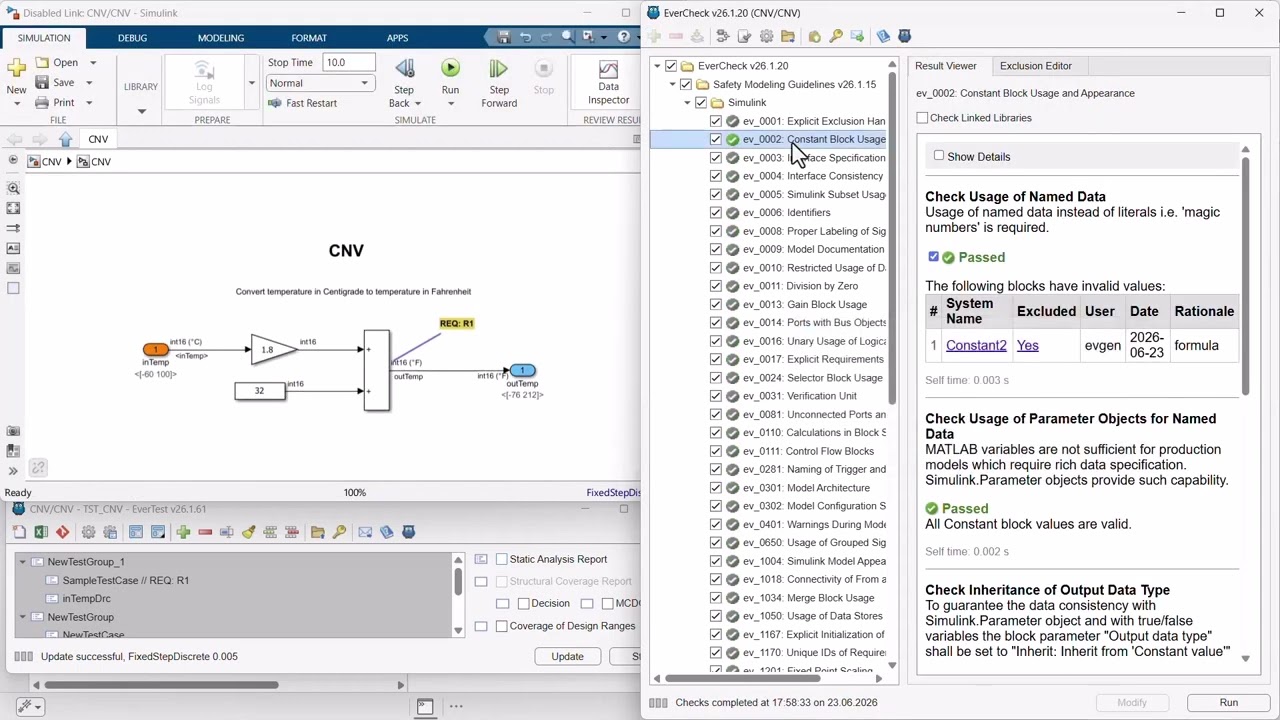The image size is (1280, 720).
Task: Switch to the DEBUG ribbon tab
Action: point(132,38)
